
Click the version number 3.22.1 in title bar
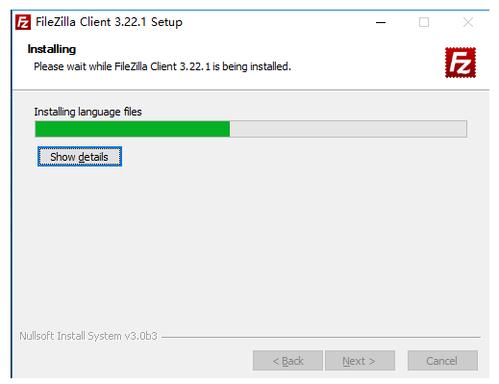tap(130, 22)
